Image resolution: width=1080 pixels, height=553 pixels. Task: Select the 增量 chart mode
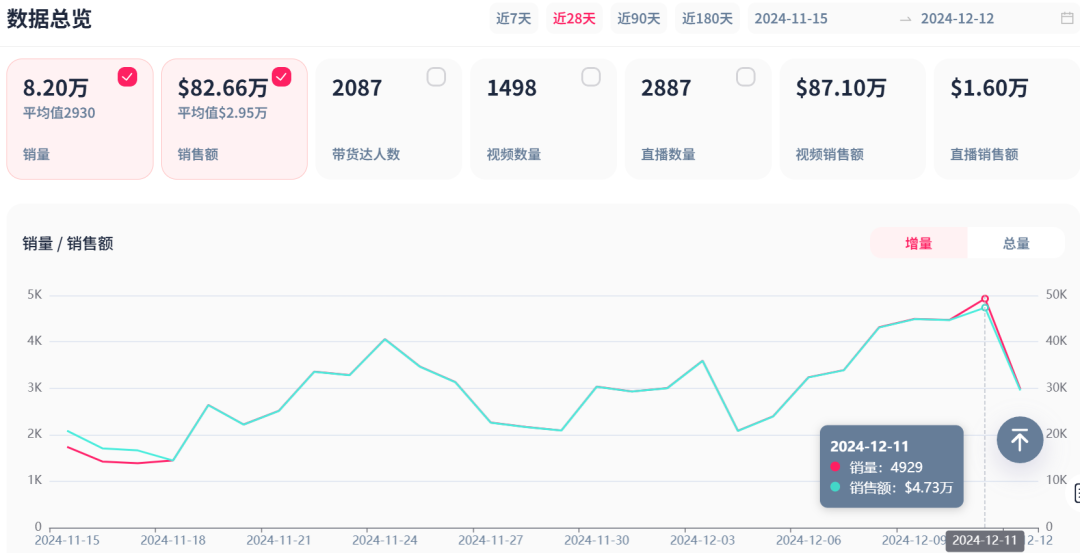click(x=918, y=243)
